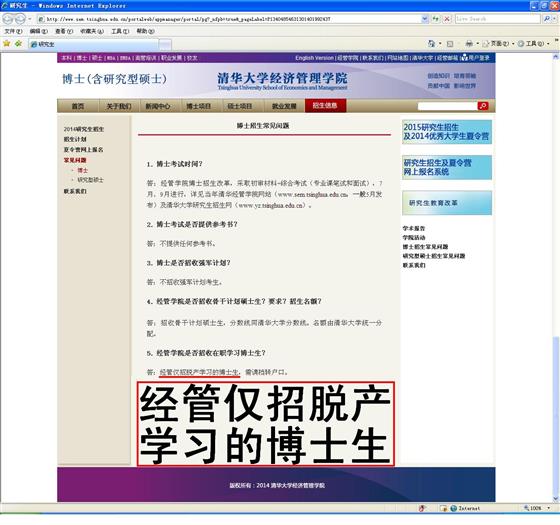Click the 经管邮箱 link
This screenshot has width=560, height=525.
coord(448,58)
